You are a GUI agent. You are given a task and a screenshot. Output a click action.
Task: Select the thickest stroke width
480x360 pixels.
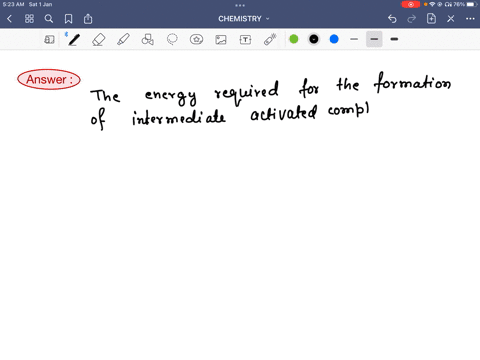(x=394, y=39)
